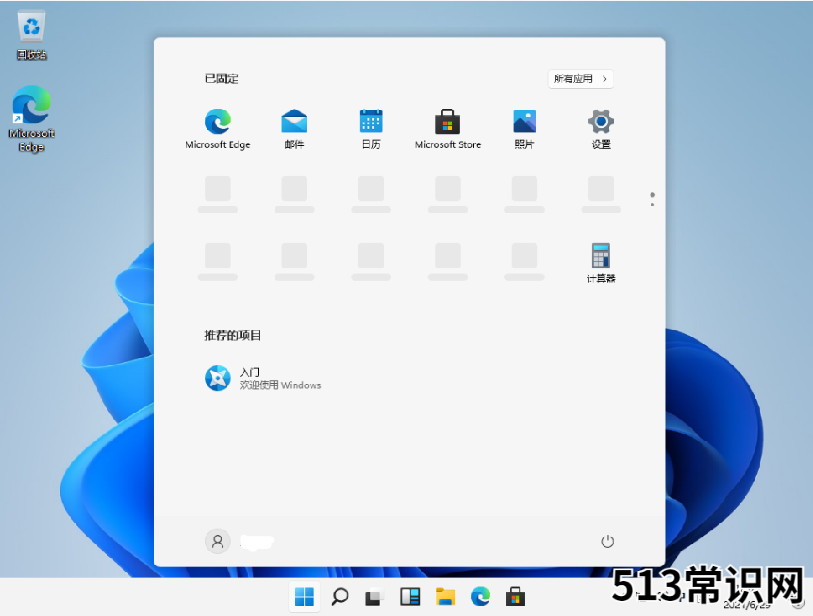Open the 入门 Get Started recommended item
The height and width of the screenshot is (616, 813).
263,378
